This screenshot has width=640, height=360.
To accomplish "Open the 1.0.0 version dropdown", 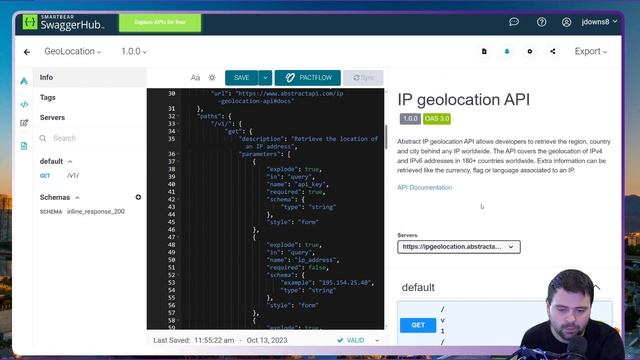I will pyautogui.click(x=133, y=51).
